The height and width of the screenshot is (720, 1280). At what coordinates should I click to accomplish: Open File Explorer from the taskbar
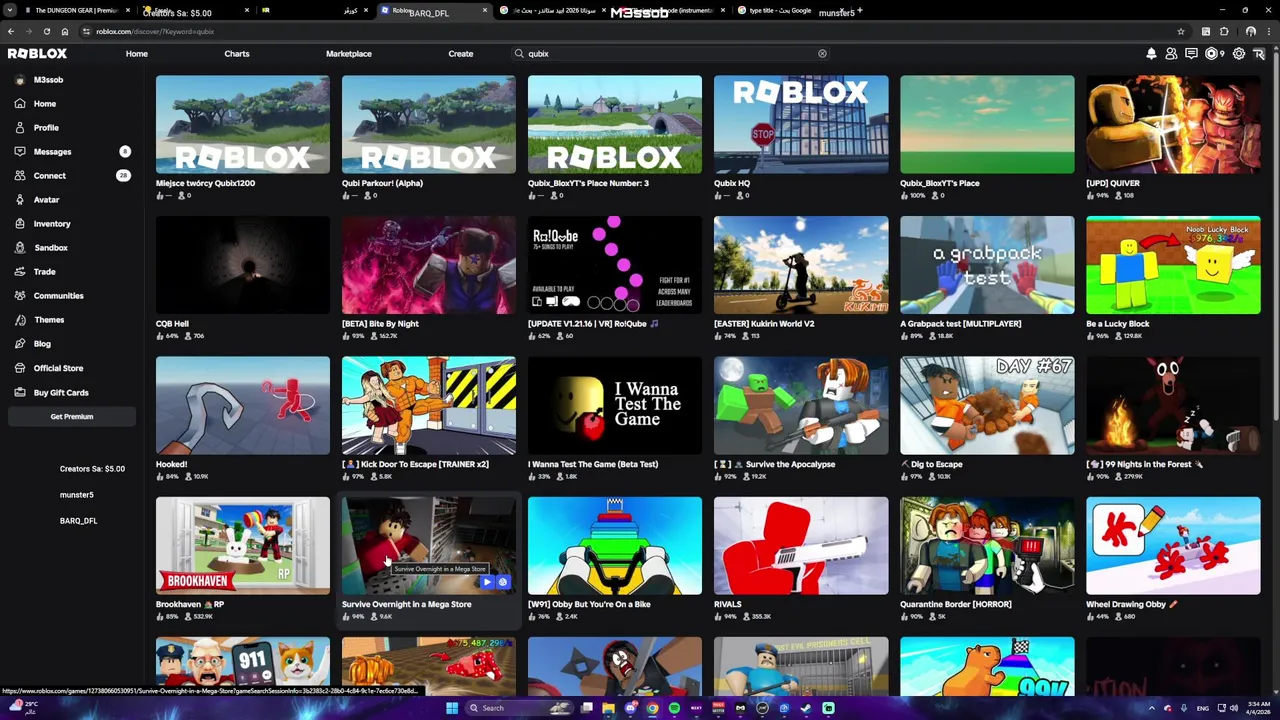[608, 708]
